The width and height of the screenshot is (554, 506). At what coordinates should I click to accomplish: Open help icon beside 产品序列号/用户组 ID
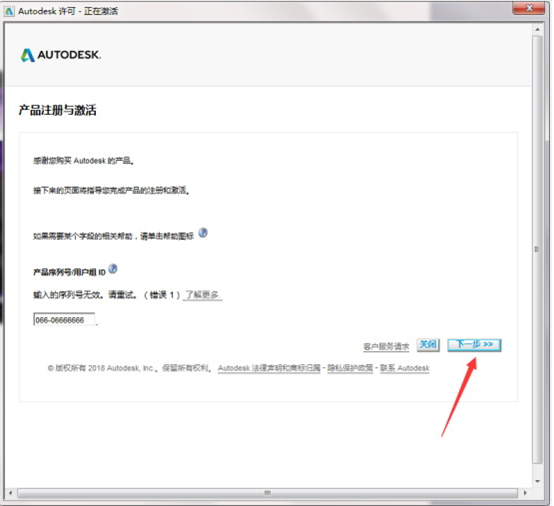click(113, 269)
